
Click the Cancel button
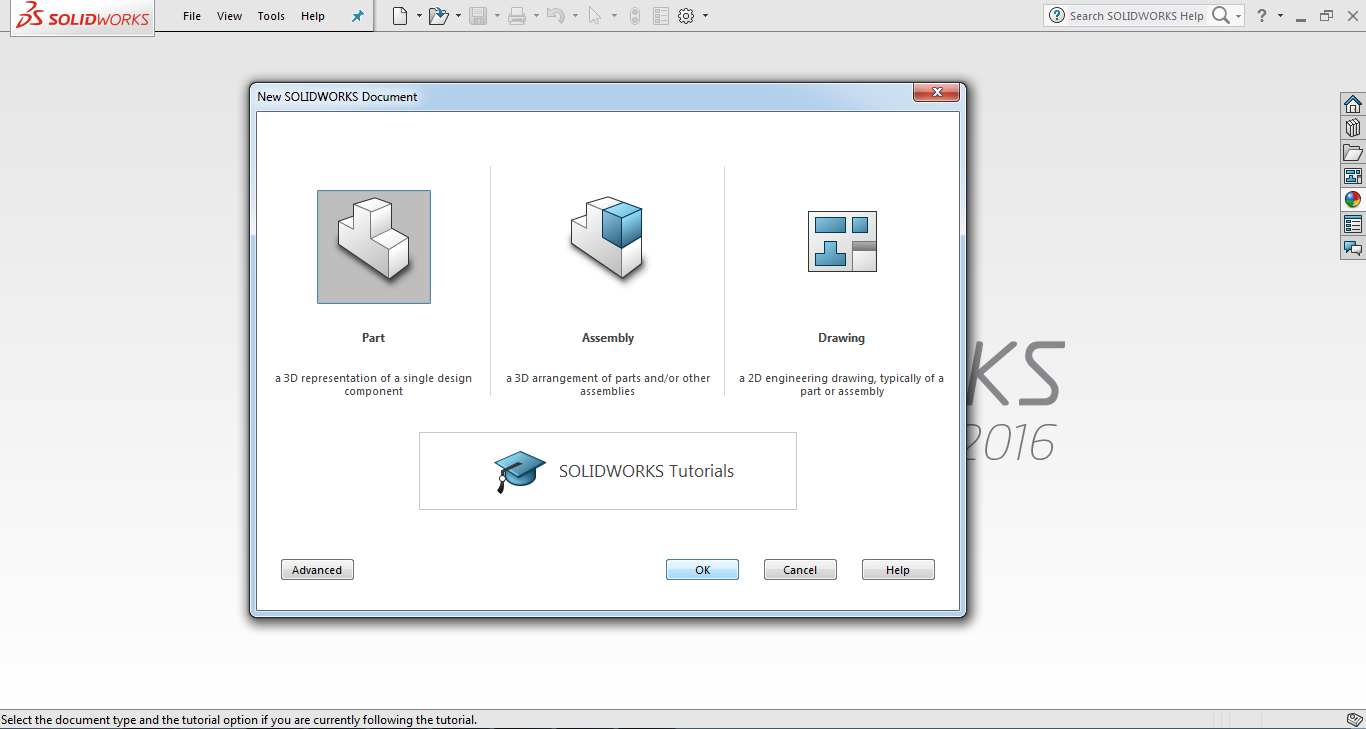point(800,570)
